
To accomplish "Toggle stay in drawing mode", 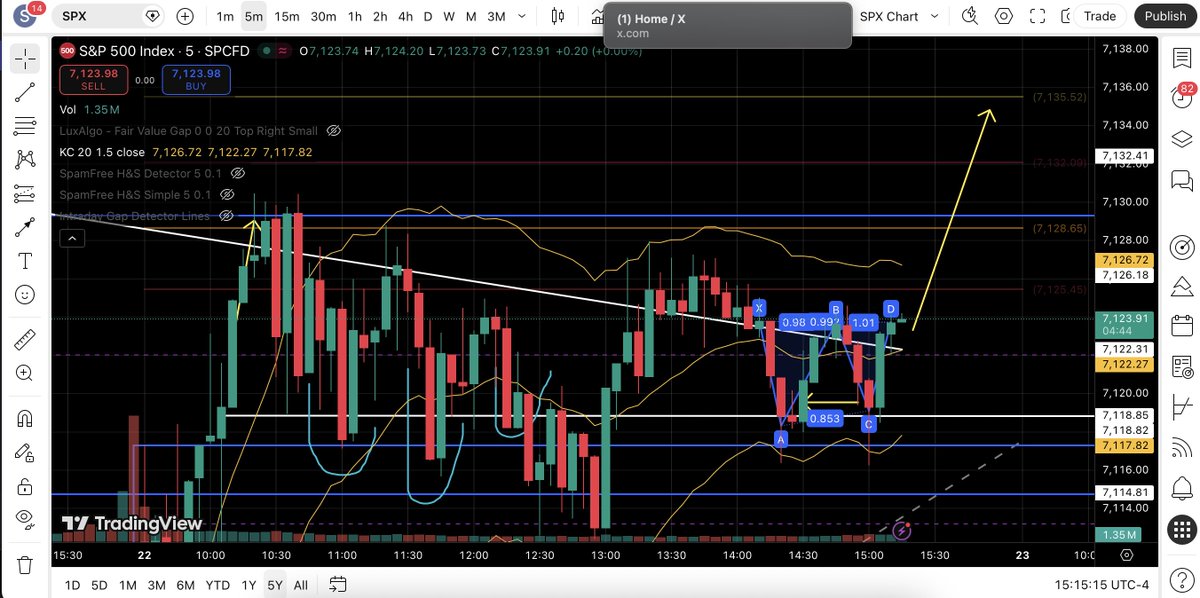I will pos(25,453).
